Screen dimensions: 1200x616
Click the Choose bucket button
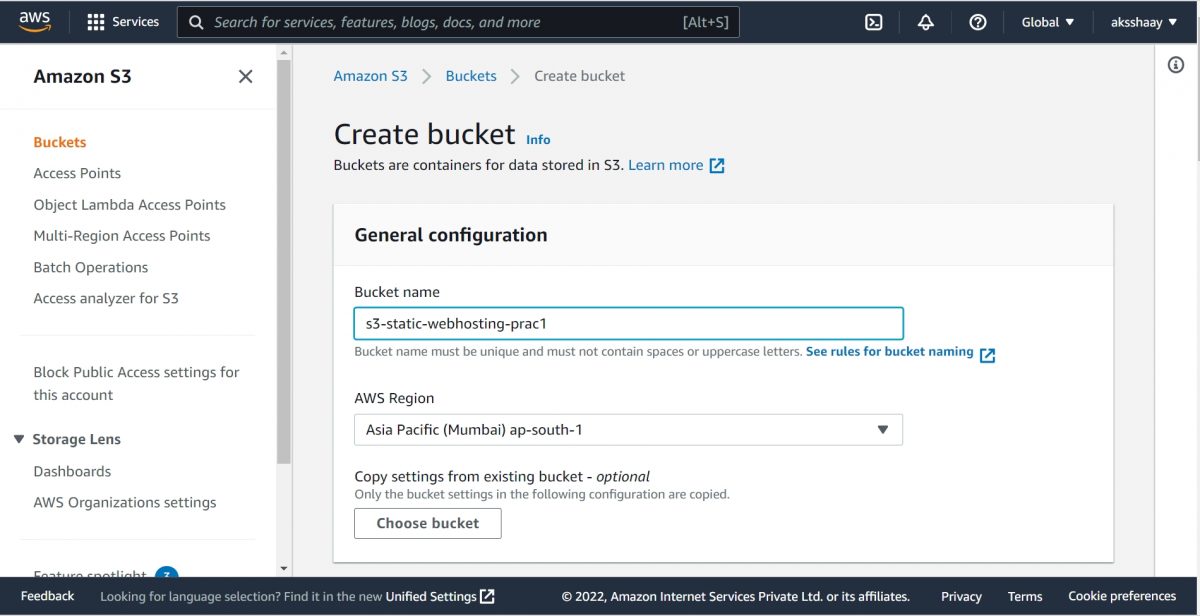point(427,522)
